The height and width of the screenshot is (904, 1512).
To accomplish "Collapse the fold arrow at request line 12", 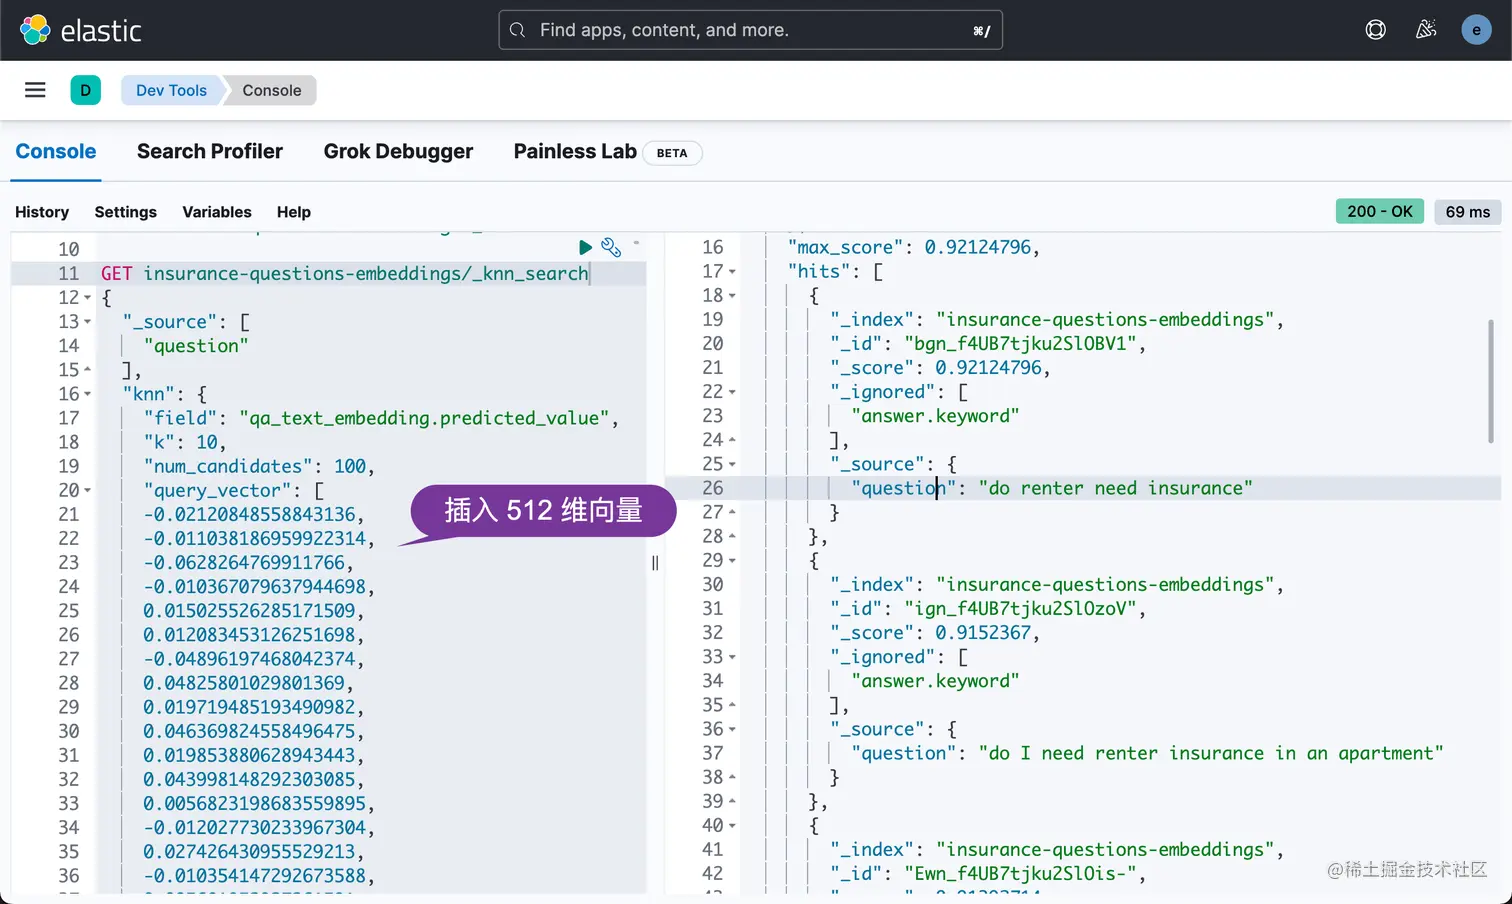I will tap(87, 298).
